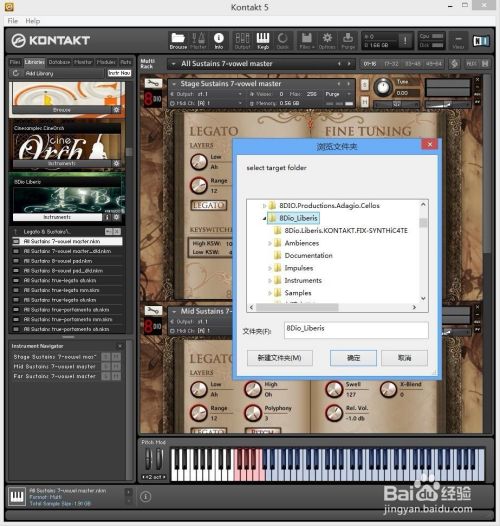Click the refresh libraries icon

point(16,73)
